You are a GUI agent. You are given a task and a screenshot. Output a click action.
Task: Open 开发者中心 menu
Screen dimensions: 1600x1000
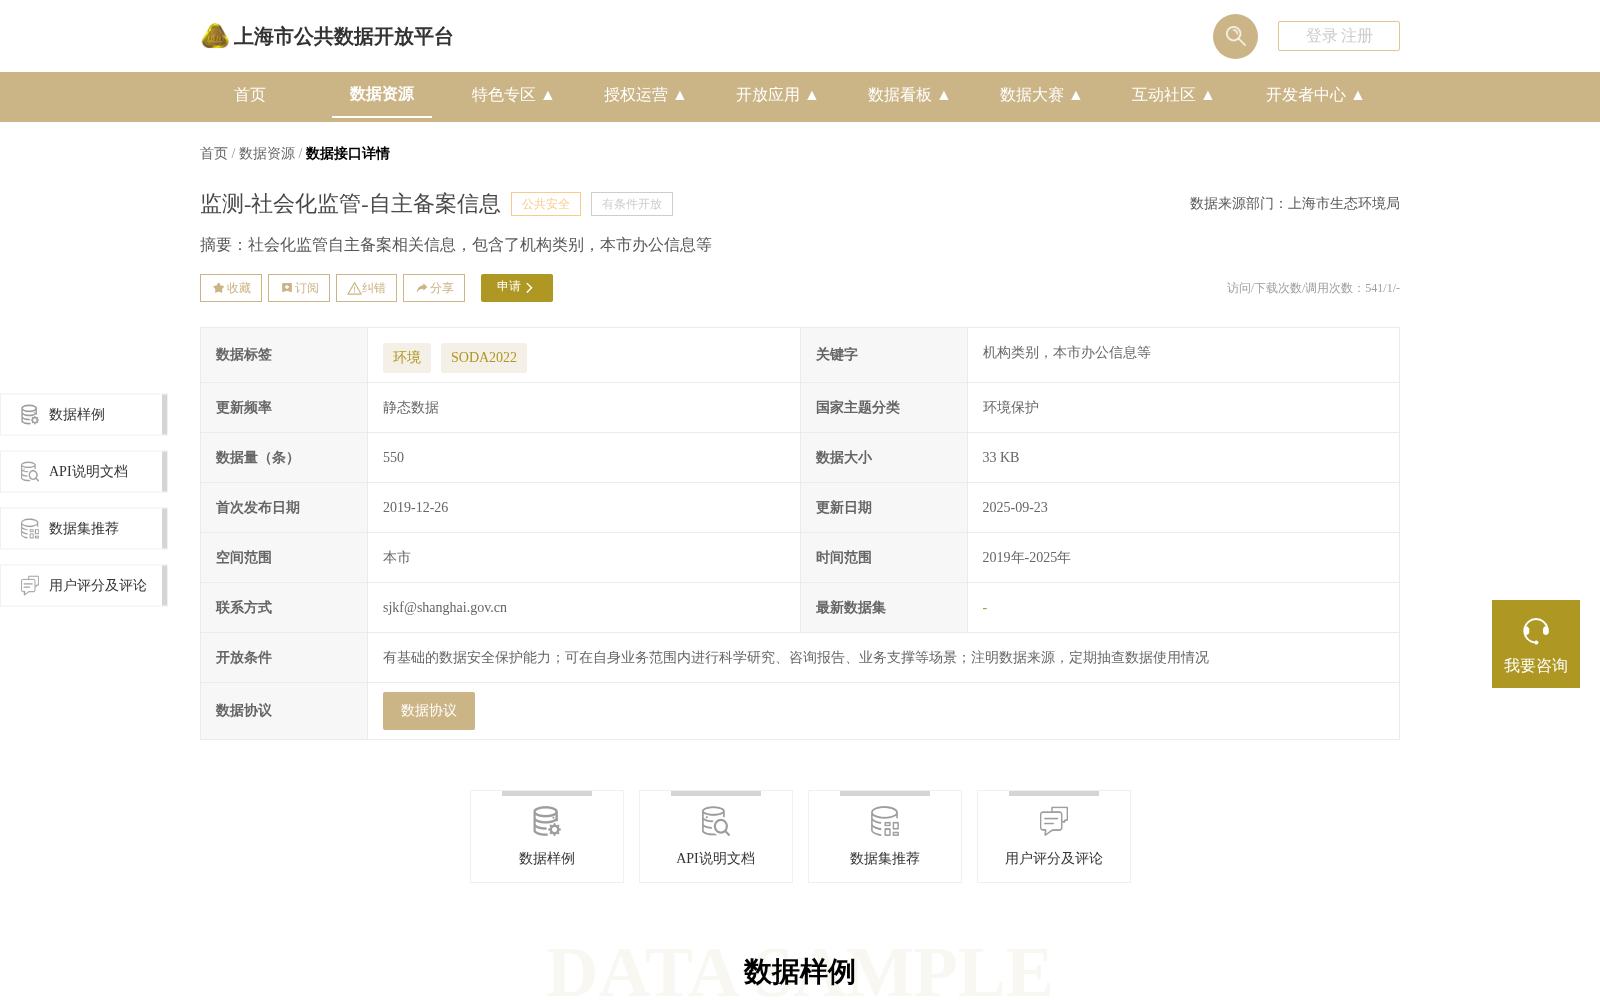(x=1306, y=95)
